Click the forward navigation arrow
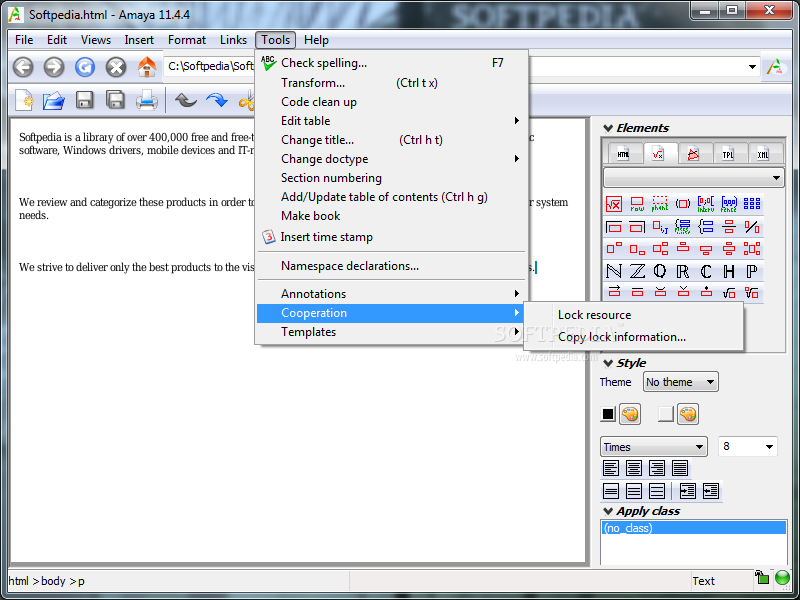 coord(54,67)
